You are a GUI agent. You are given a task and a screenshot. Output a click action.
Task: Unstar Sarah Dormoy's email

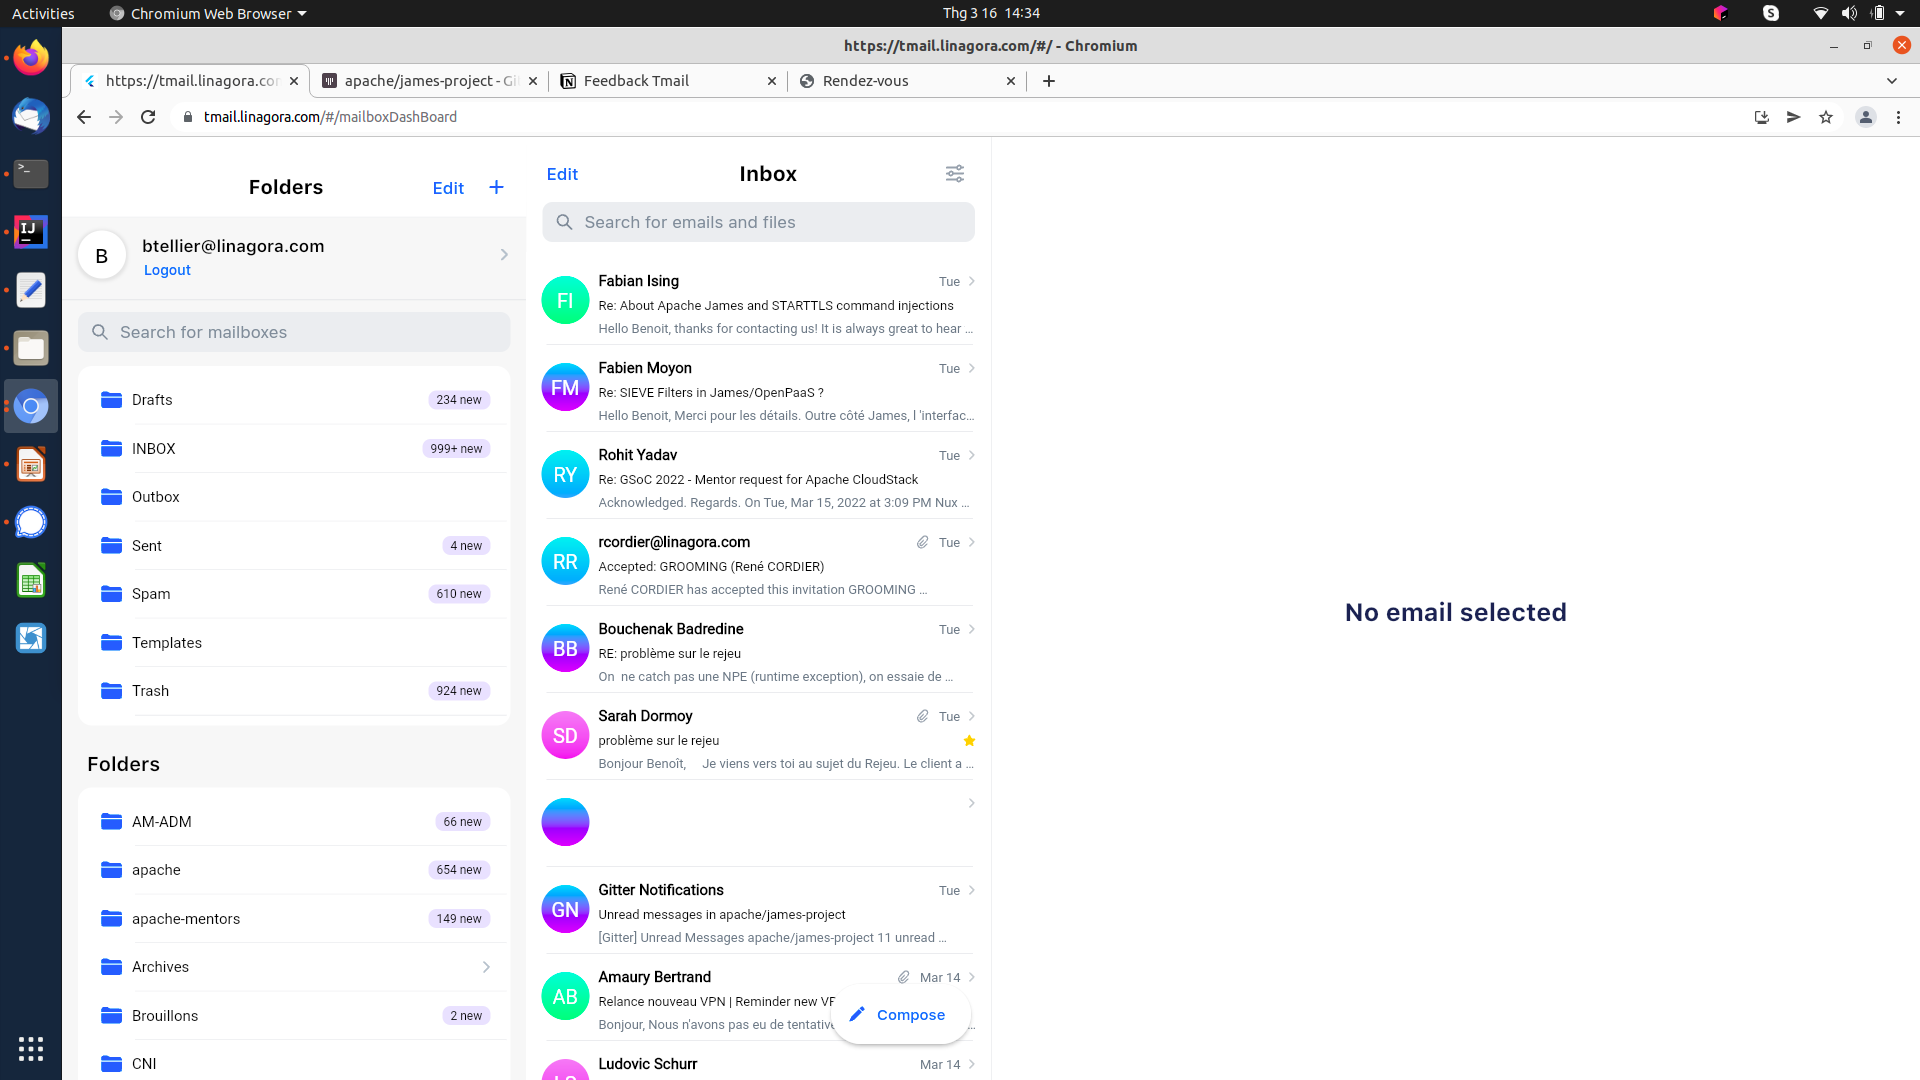968,740
